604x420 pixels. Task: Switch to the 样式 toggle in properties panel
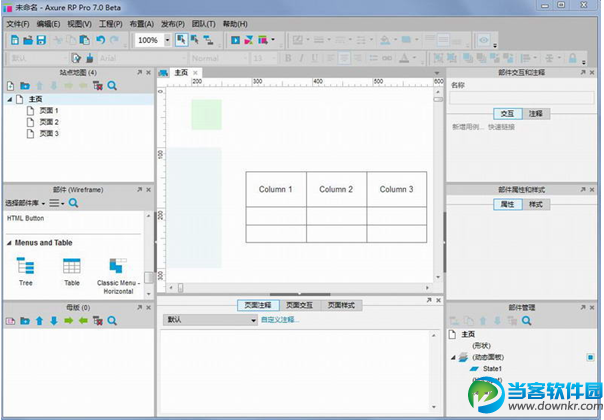[536, 204]
